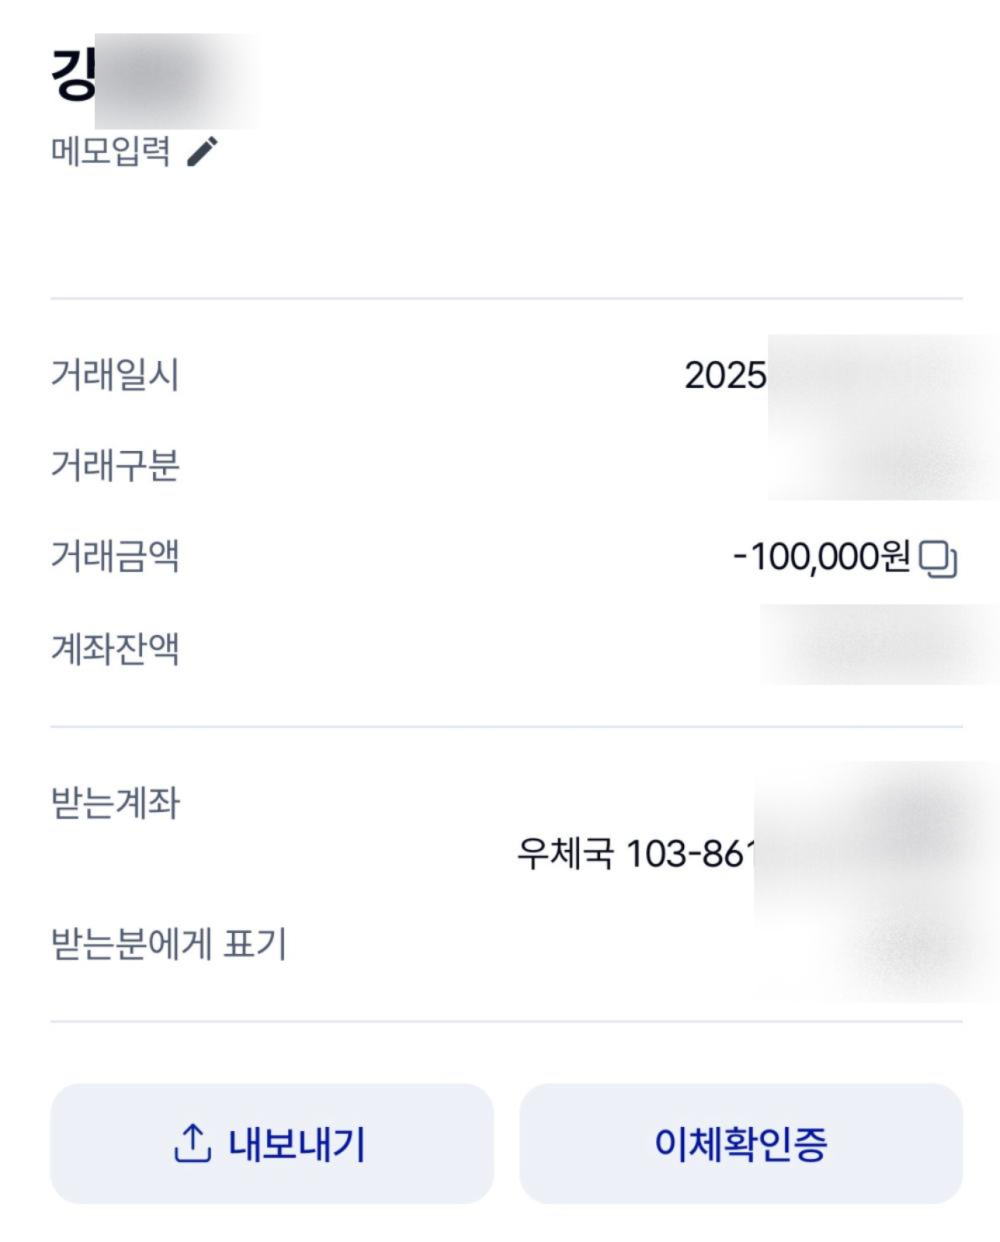Click the 받는분에게 표기 label
The height and width of the screenshot is (1242, 1000).
(x=168, y=944)
